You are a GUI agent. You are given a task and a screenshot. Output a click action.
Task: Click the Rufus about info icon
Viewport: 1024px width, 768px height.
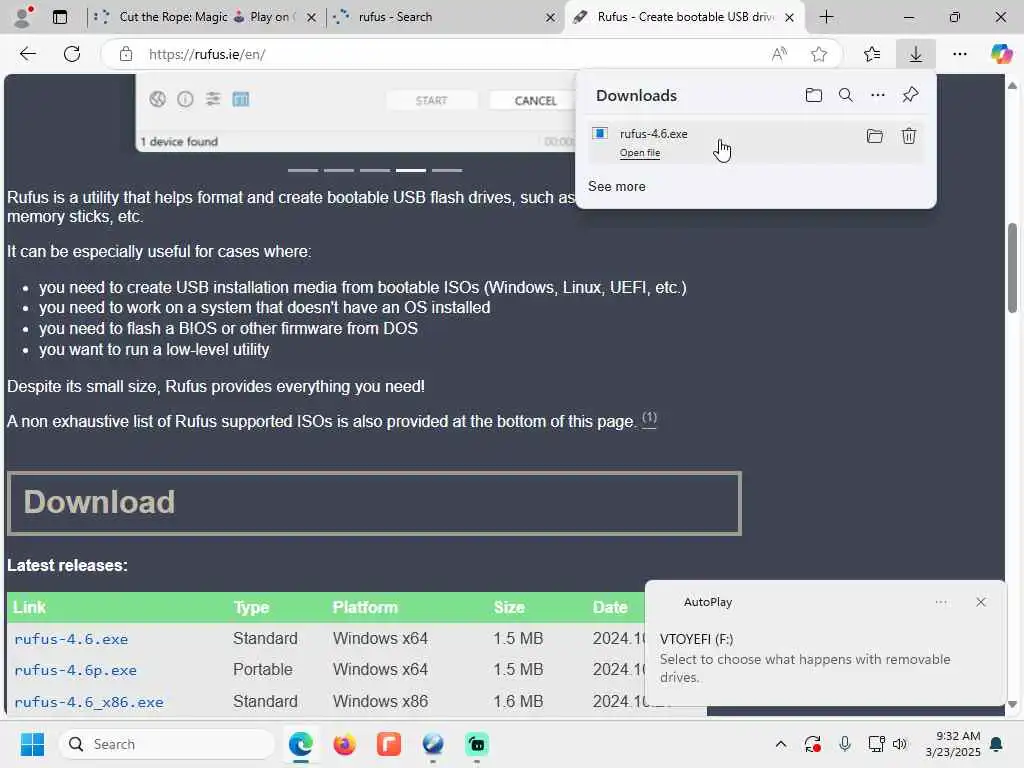[x=185, y=99]
